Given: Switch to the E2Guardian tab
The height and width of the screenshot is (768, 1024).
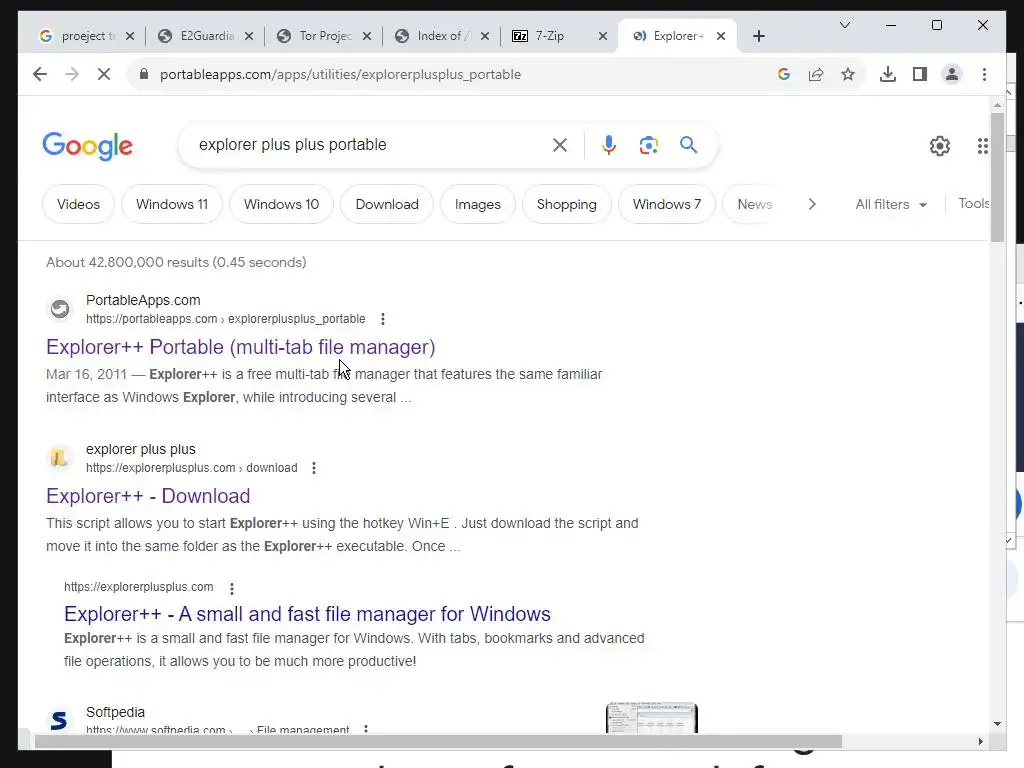Looking at the screenshot, I should pos(204,36).
